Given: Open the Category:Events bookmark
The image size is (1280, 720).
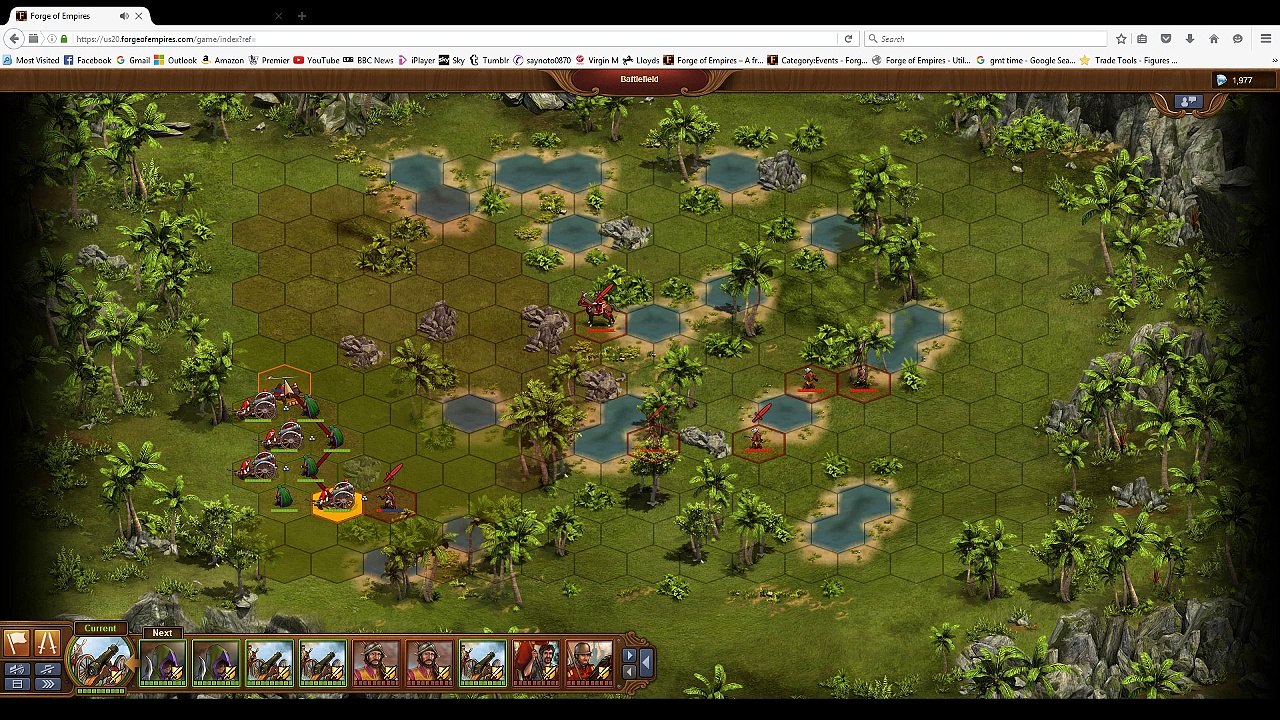Looking at the screenshot, I should pyautogui.click(x=817, y=60).
